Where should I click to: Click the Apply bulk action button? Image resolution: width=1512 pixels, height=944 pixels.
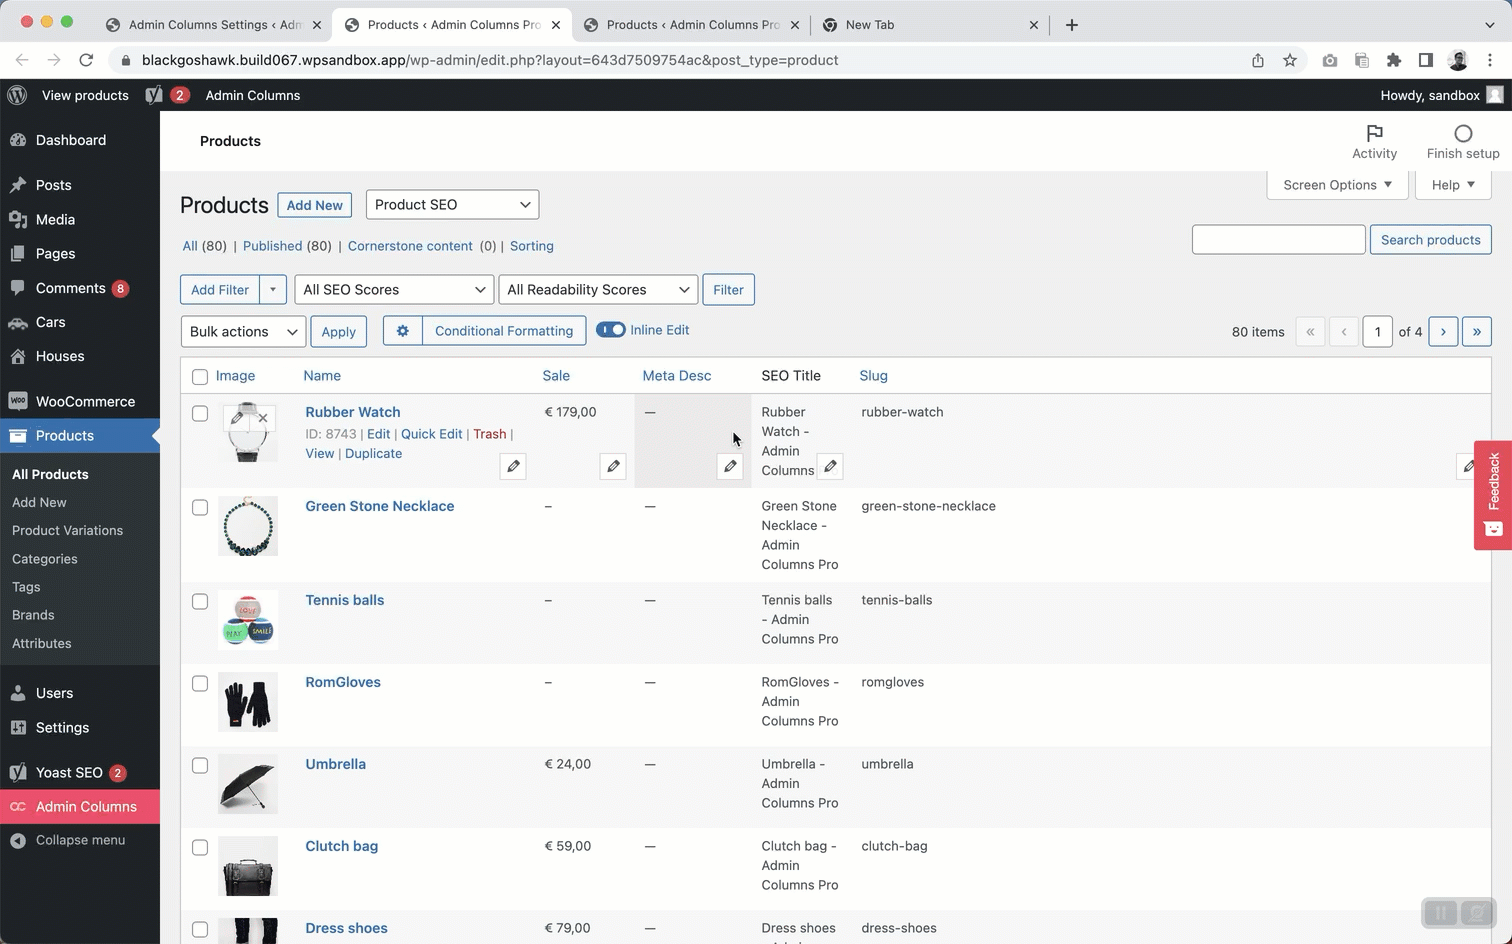[x=338, y=332]
